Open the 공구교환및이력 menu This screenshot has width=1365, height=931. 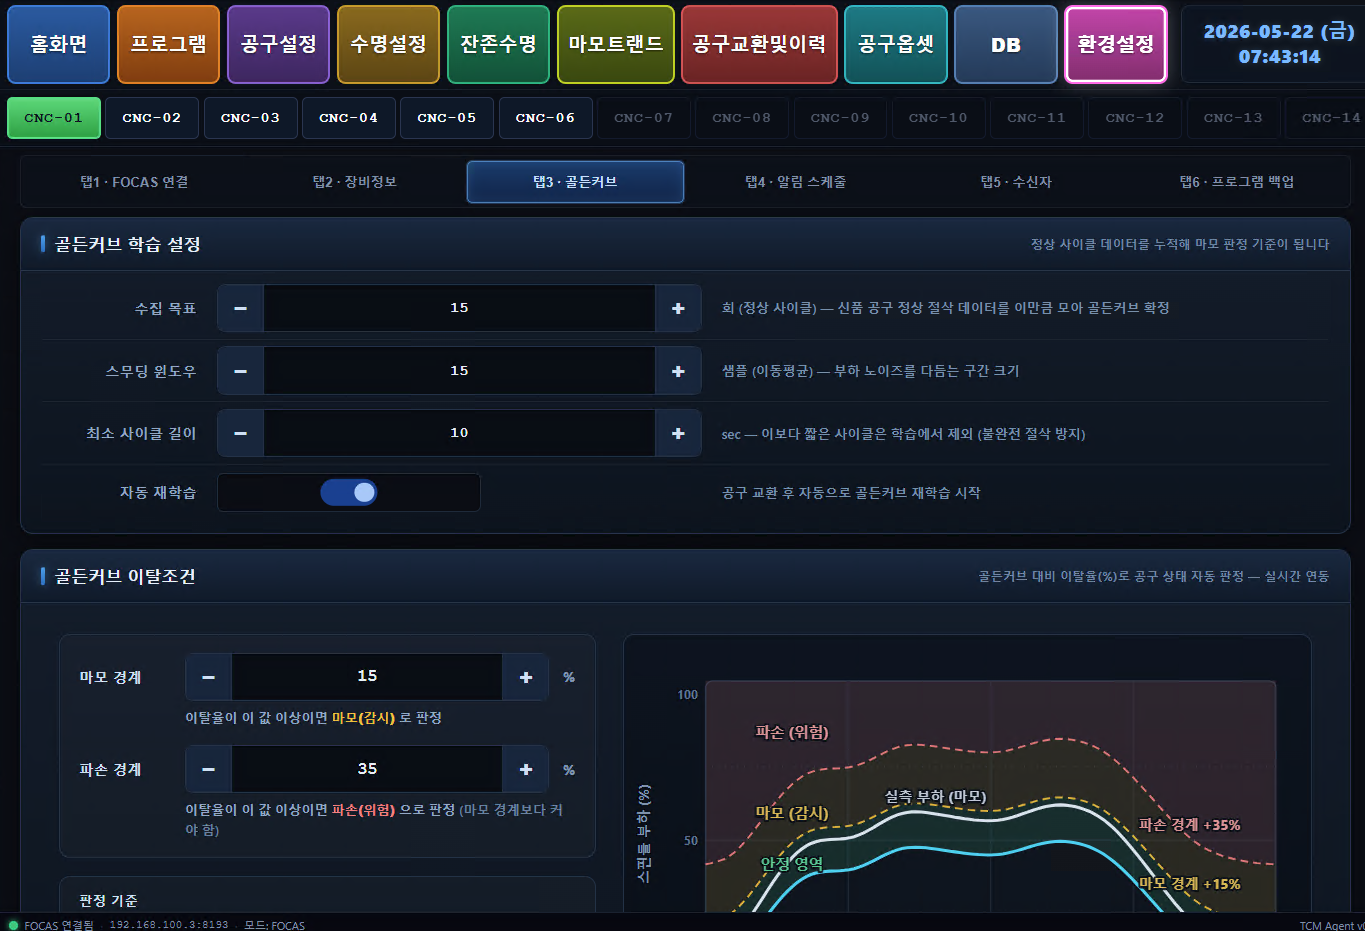pos(759,44)
